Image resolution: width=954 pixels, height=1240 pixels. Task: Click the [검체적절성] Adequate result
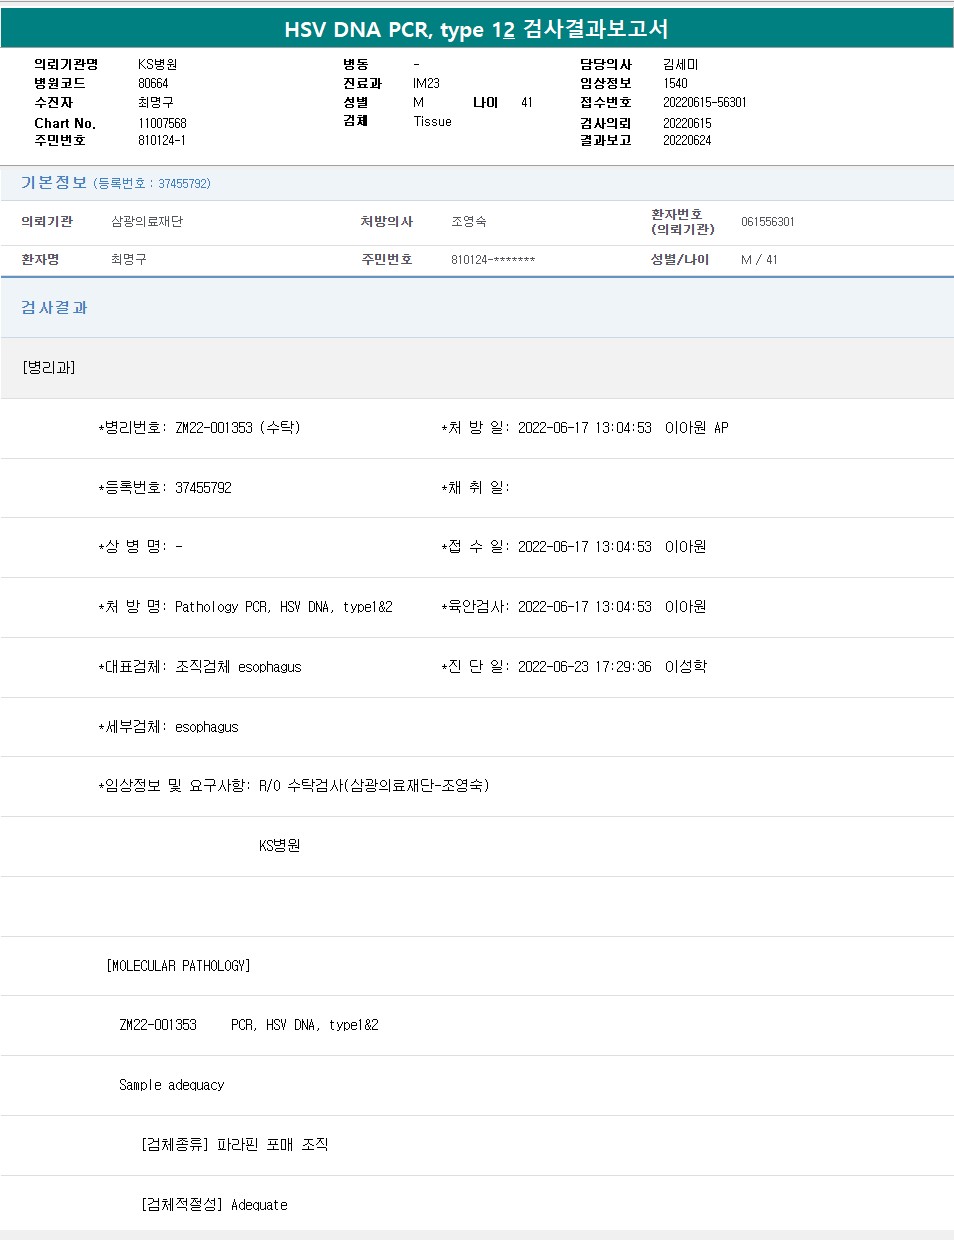214,1205
